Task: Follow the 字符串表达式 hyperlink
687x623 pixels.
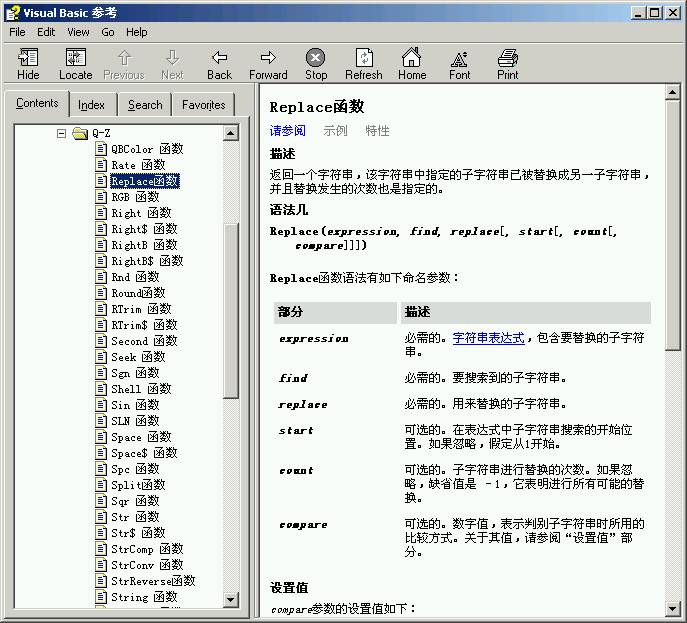Action: pyautogui.click(x=489, y=338)
